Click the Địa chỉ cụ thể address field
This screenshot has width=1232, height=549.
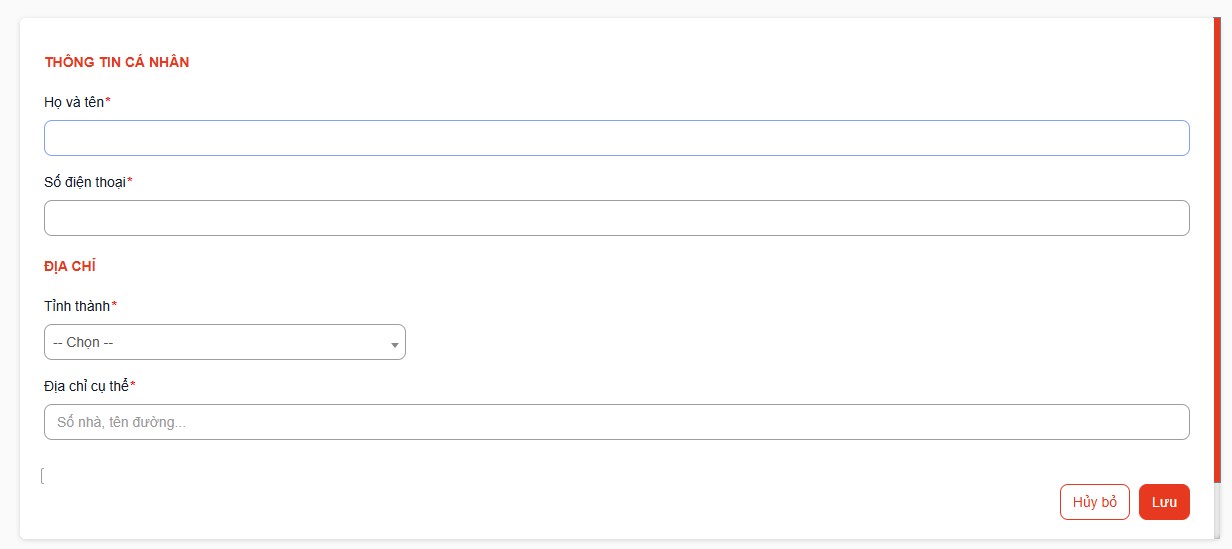click(616, 422)
